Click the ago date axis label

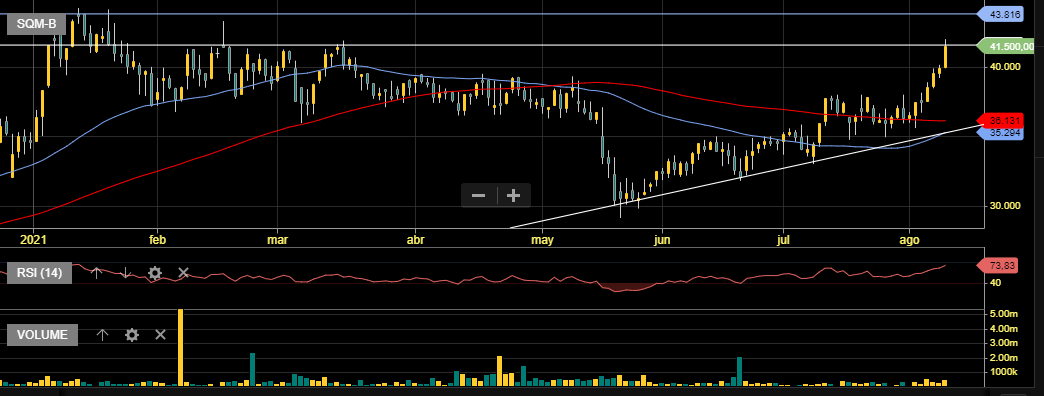(909, 240)
